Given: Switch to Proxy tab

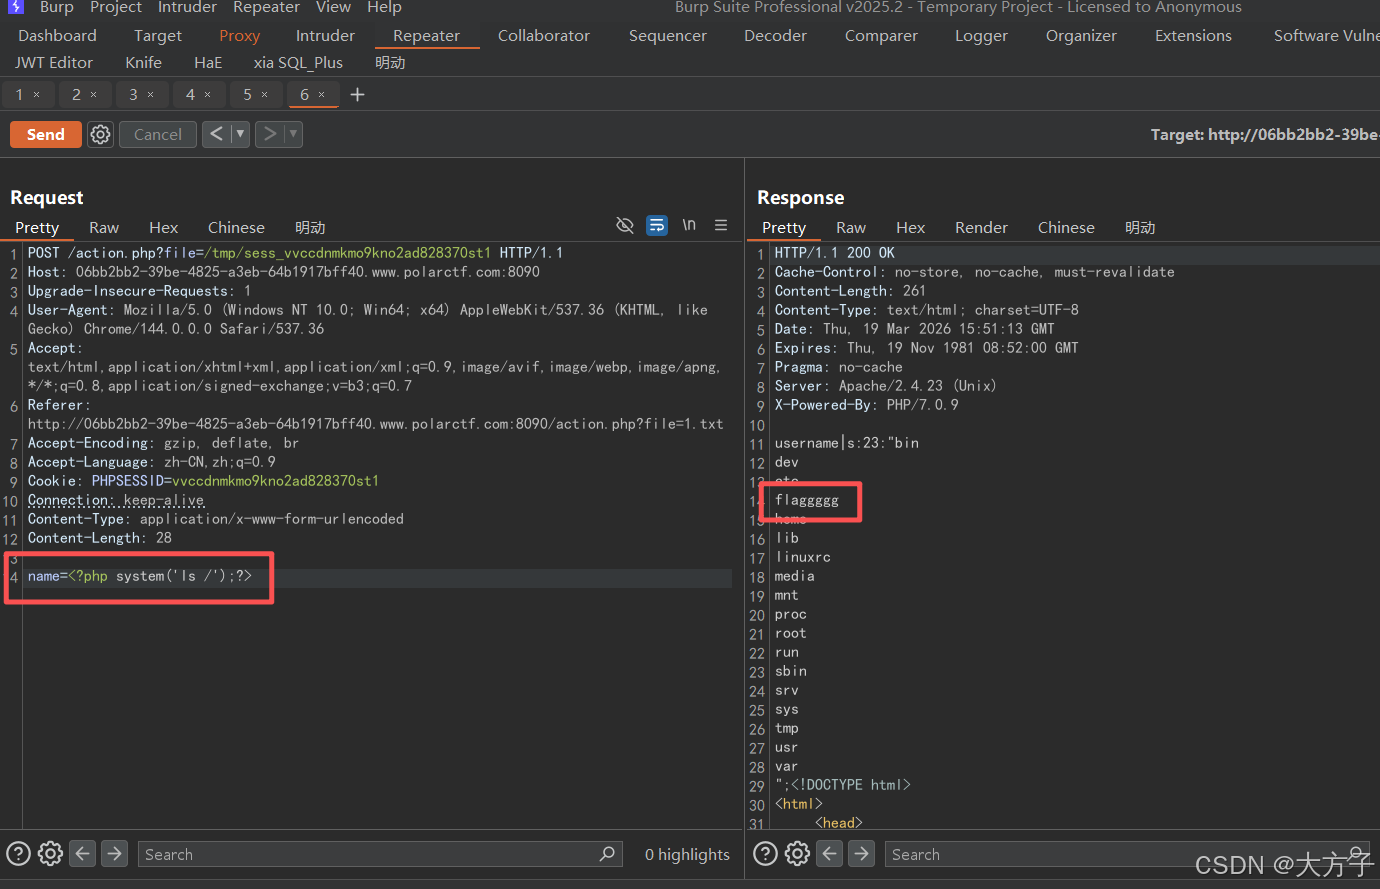Looking at the screenshot, I should click(240, 36).
